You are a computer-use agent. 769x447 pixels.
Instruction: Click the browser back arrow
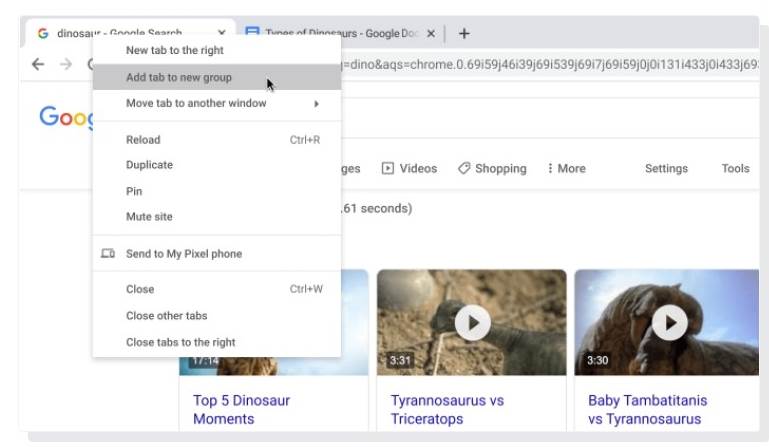click(x=38, y=64)
